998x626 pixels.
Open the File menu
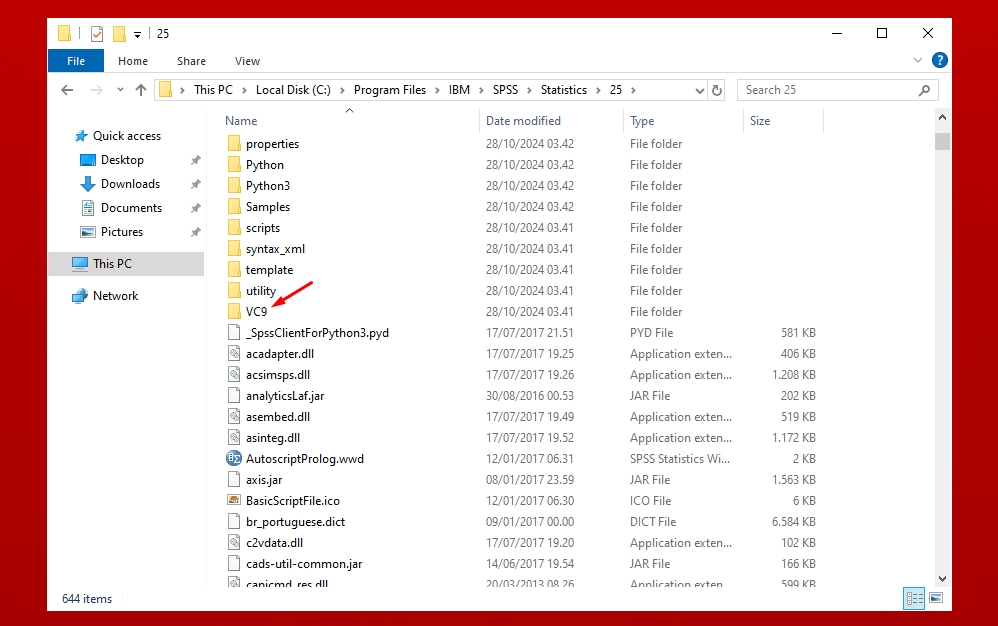pos(76,61)
